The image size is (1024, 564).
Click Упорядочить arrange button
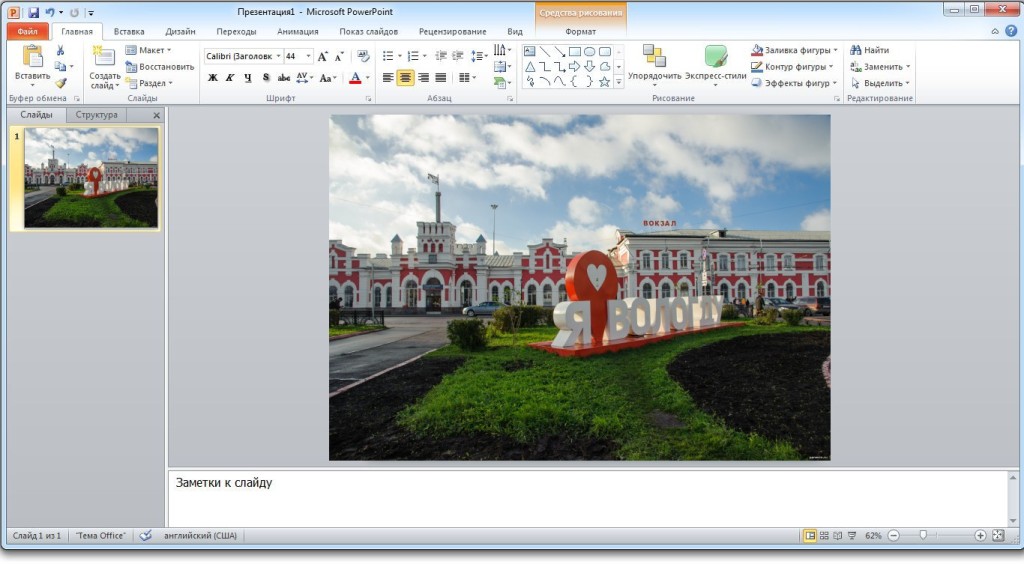654,67
